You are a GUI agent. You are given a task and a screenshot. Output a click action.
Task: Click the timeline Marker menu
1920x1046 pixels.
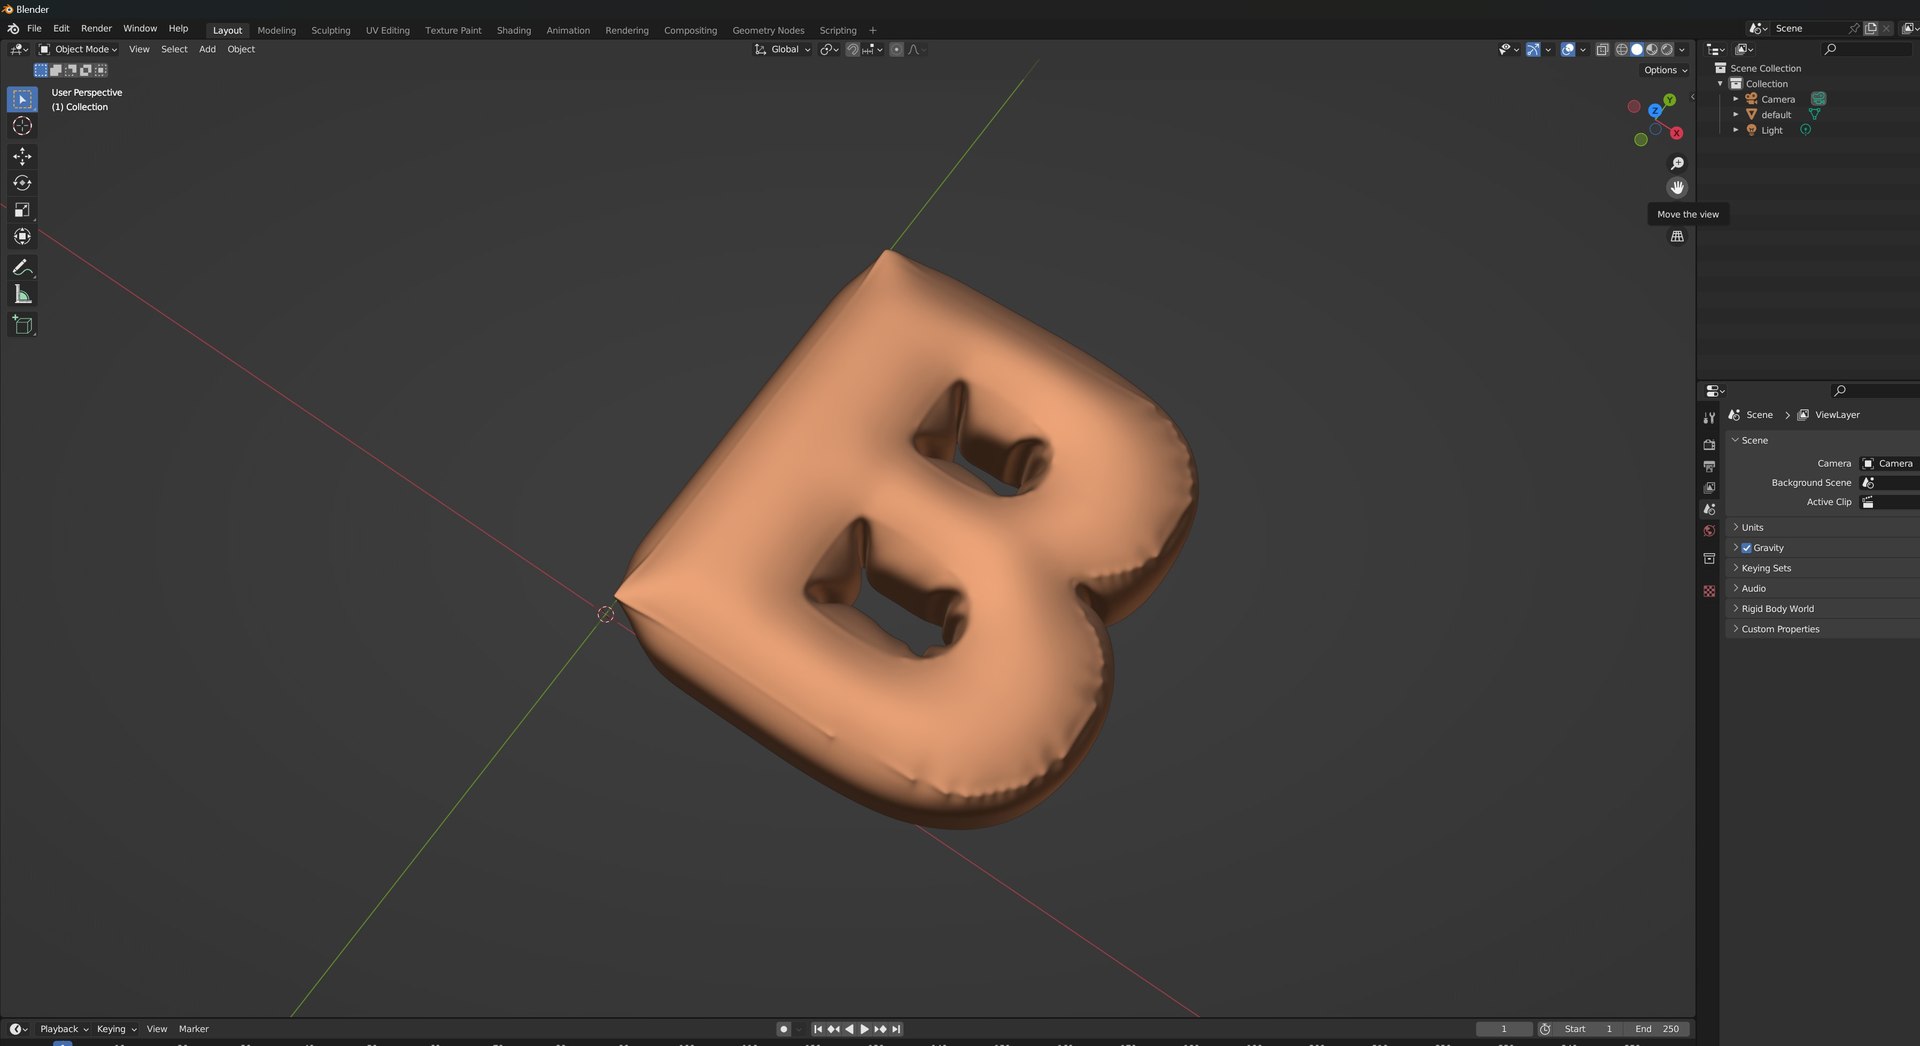[194, 1029]
